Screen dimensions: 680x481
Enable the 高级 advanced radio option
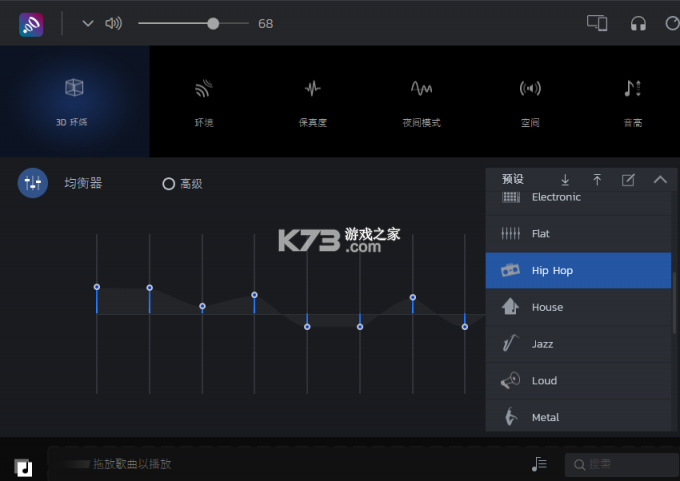point(169,184)
